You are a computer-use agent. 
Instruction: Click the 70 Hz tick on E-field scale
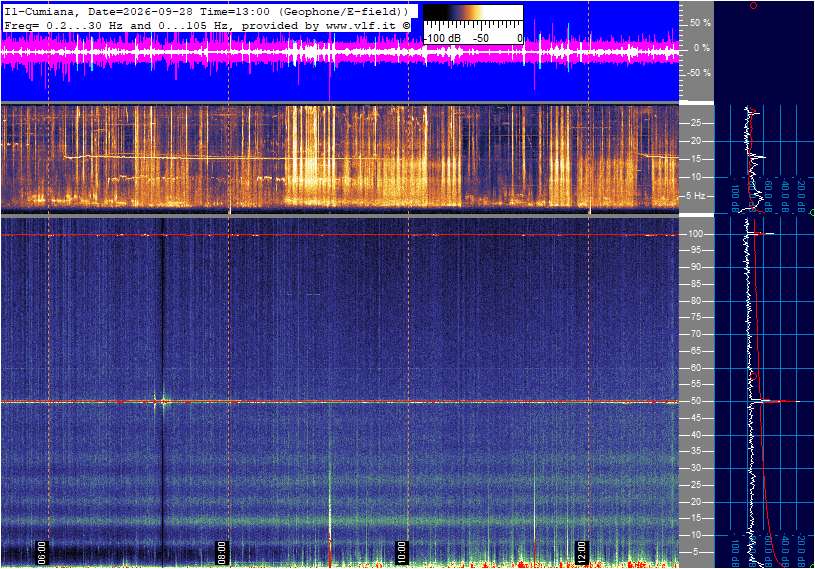[x=695, y=334]
